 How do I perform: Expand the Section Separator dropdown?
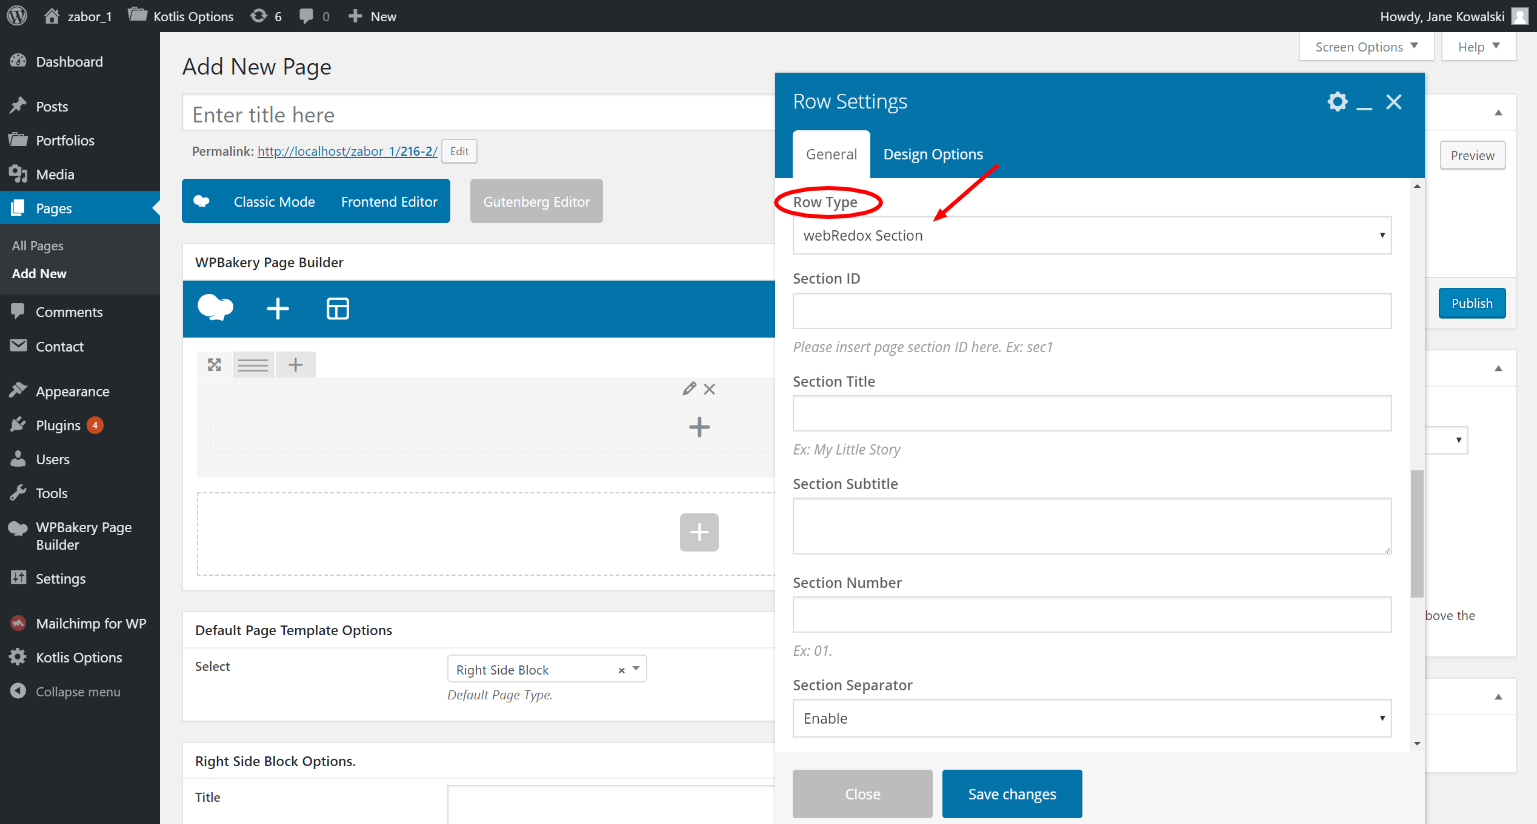click(x=1091, y=719)
